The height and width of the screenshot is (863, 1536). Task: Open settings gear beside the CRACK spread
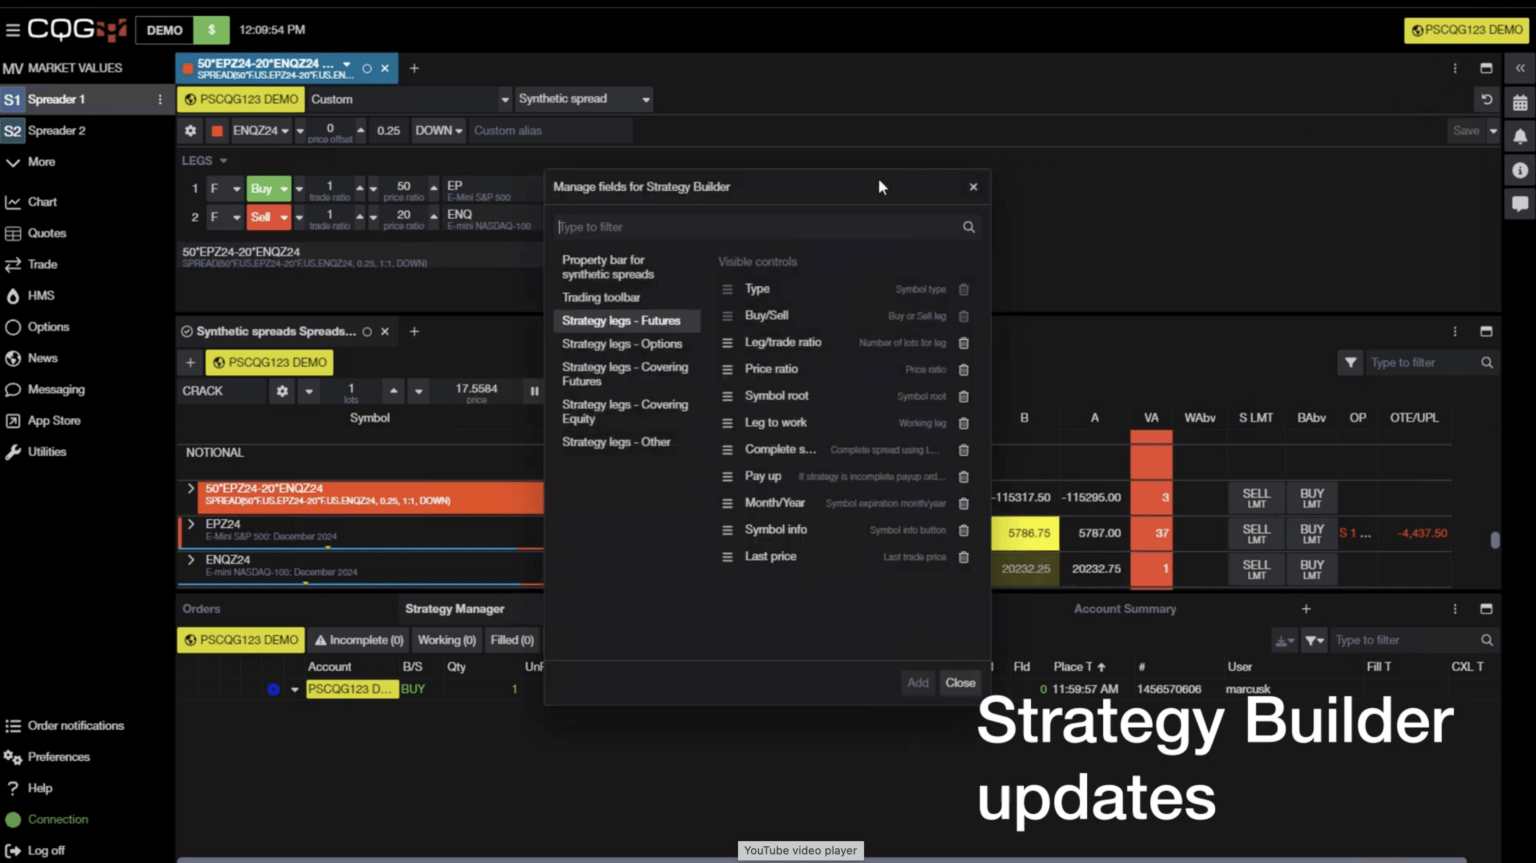point(281,391)
